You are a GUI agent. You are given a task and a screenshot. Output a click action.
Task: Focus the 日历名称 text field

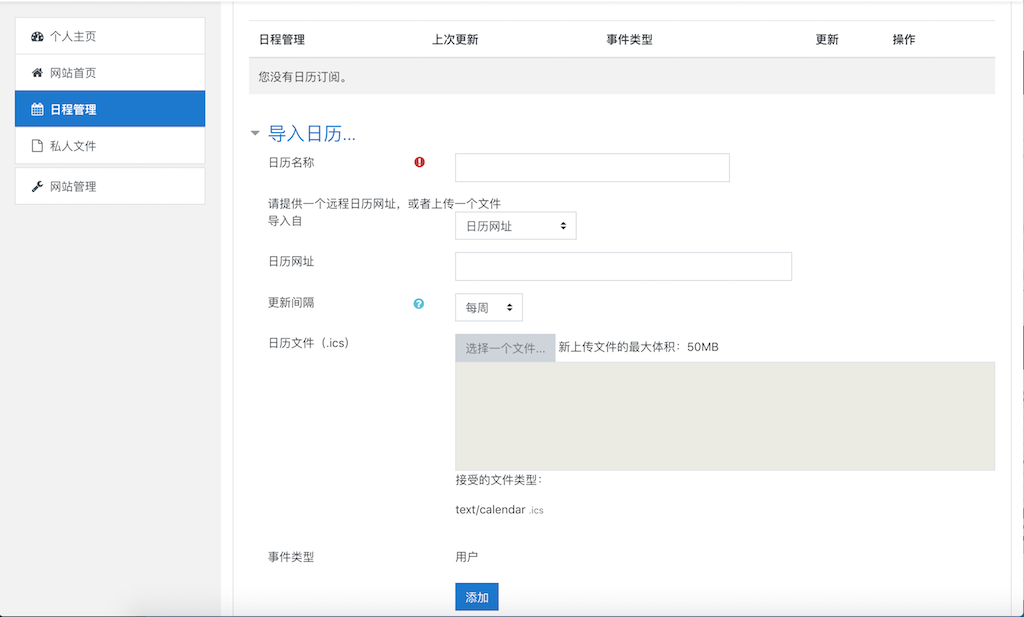(592, 168)
